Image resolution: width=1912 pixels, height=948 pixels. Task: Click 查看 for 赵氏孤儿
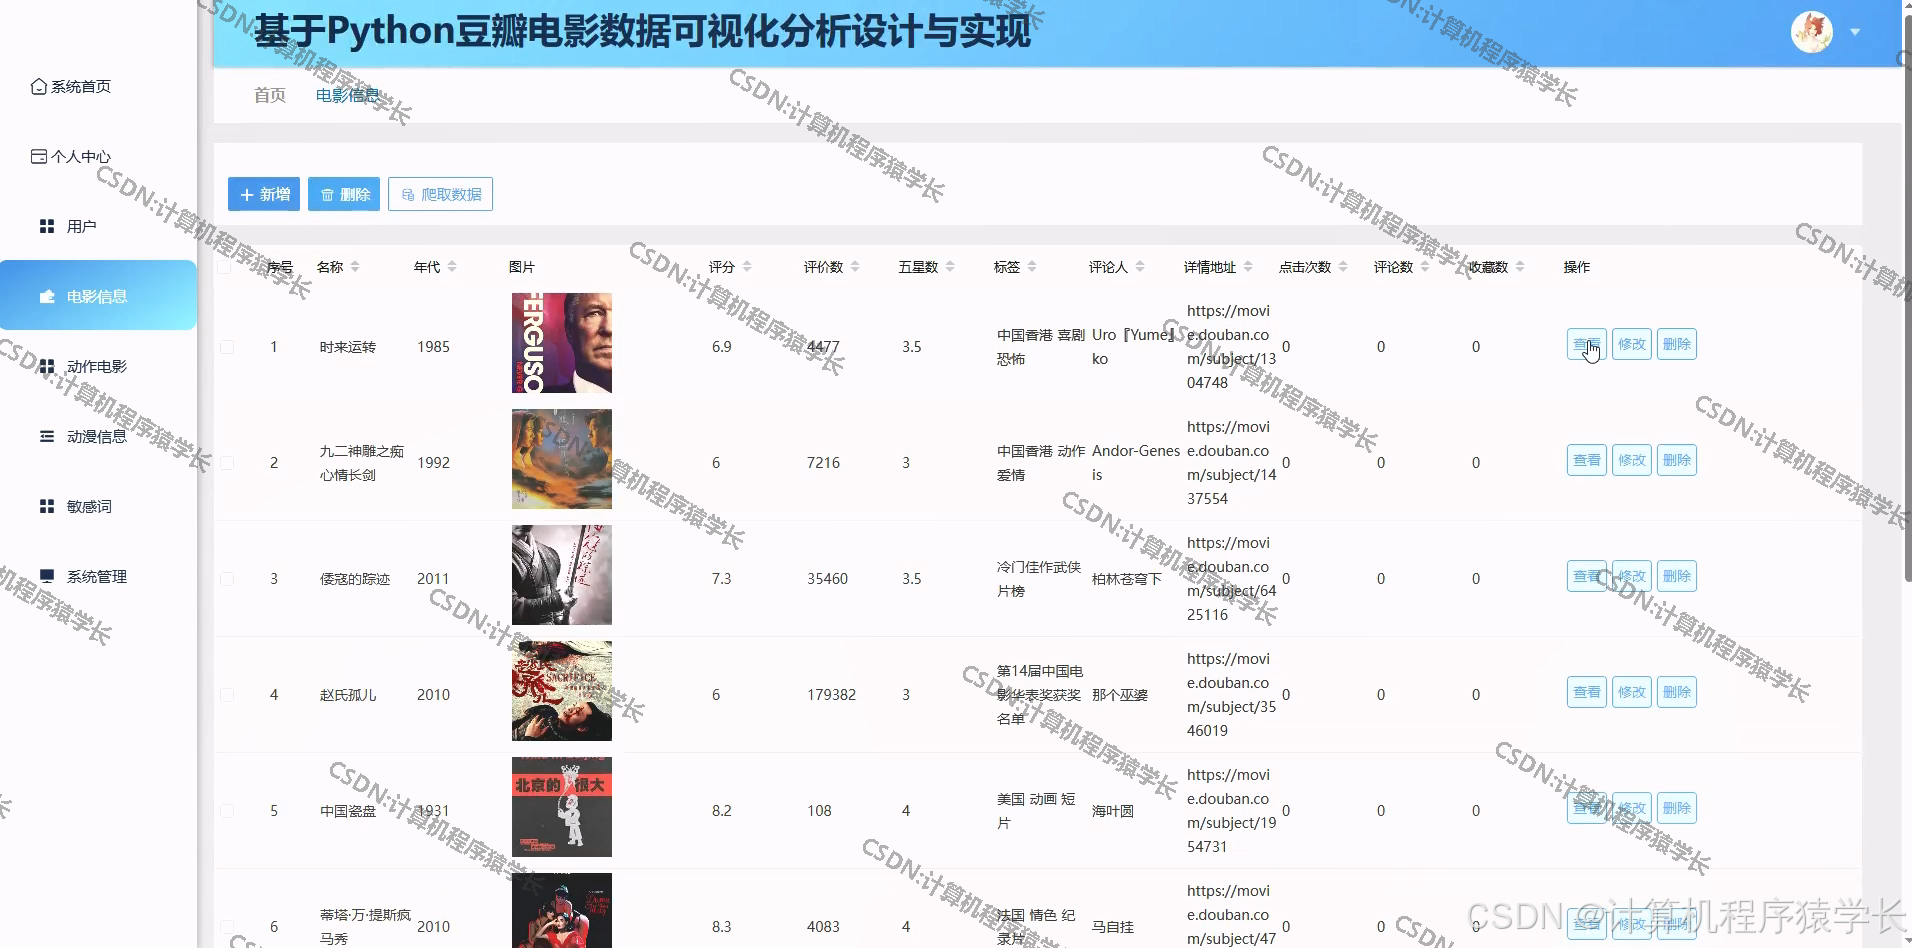point(1587,692)
